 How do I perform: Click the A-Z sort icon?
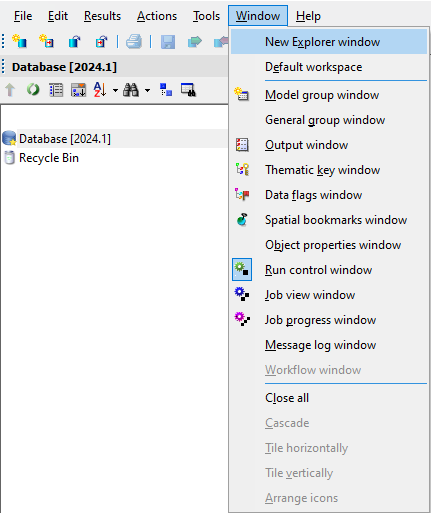pos(100,90)
